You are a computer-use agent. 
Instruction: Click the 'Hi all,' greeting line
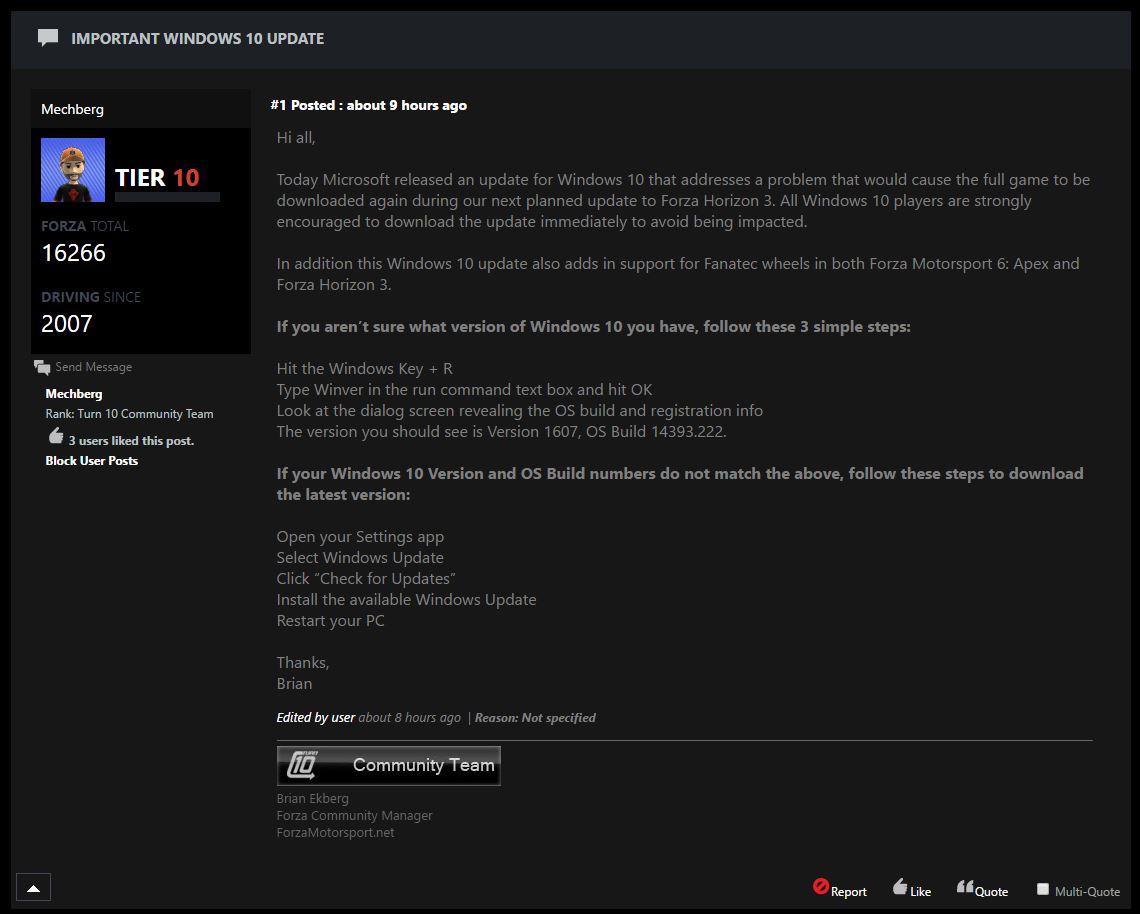[296, 137]
